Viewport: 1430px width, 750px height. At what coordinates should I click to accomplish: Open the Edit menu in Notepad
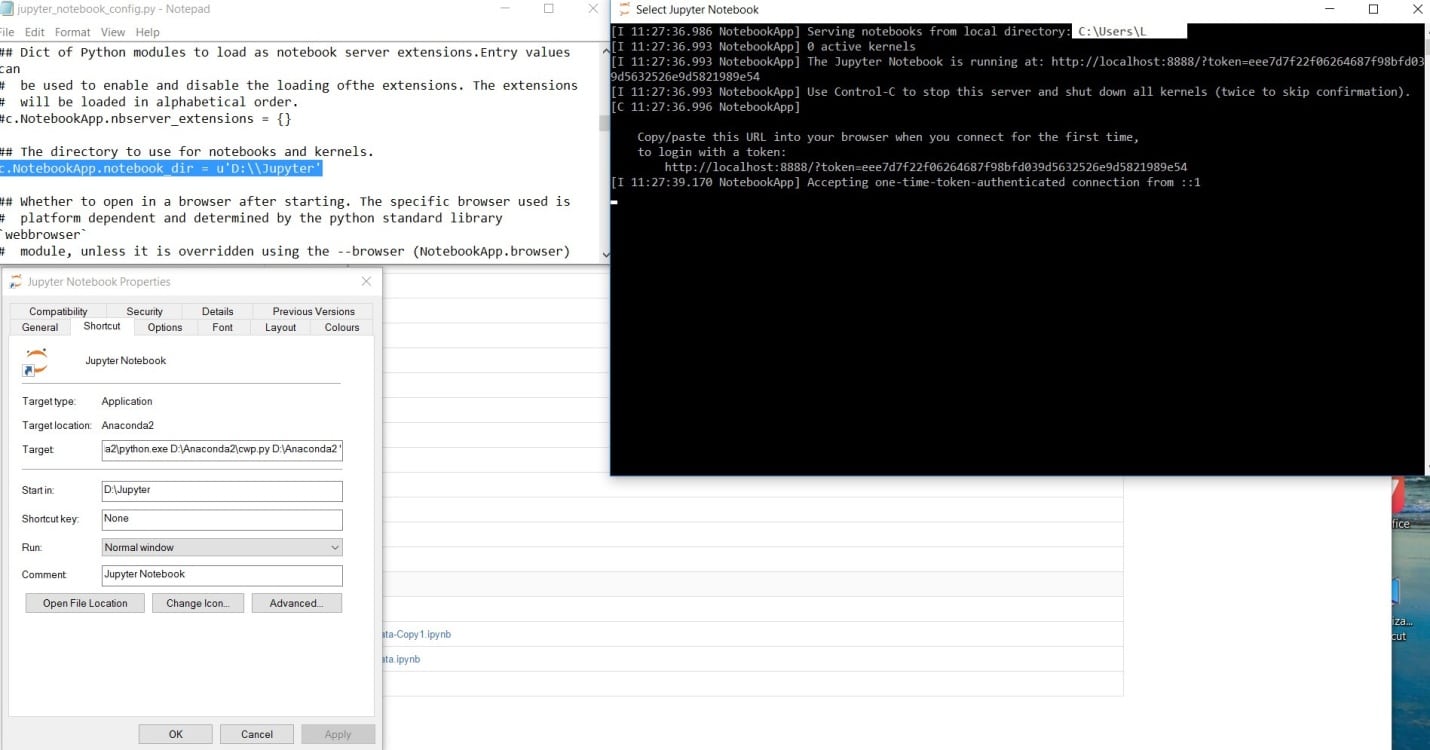[x=33, y=32]
